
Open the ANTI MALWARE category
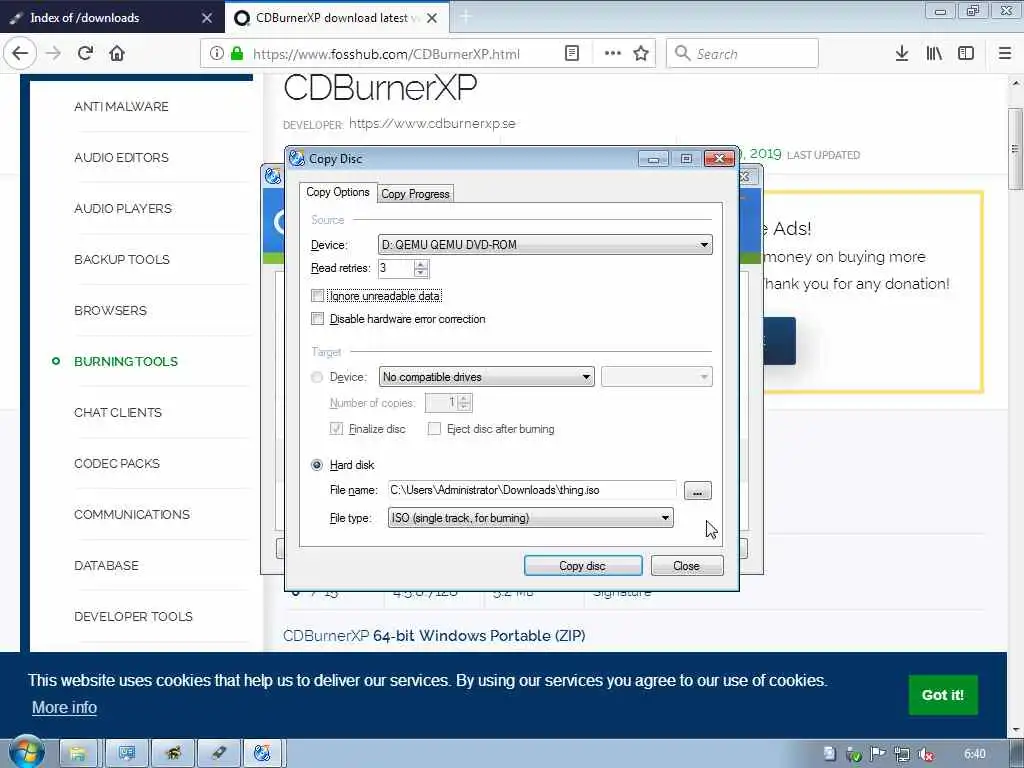(121, 106)
